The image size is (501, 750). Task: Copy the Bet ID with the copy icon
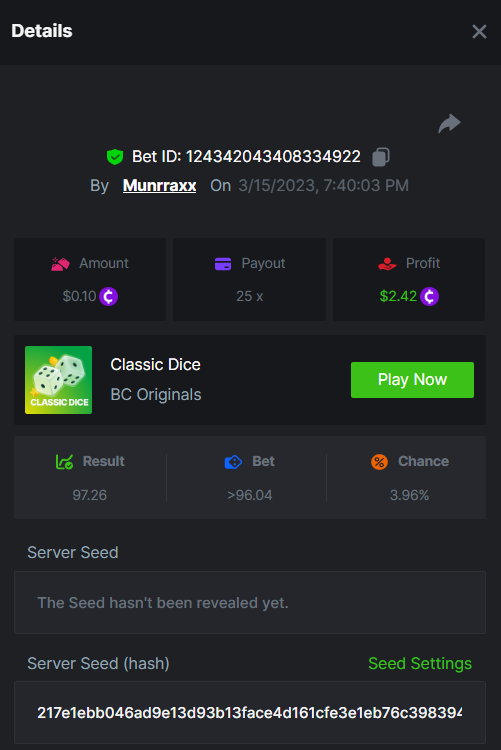381,157
